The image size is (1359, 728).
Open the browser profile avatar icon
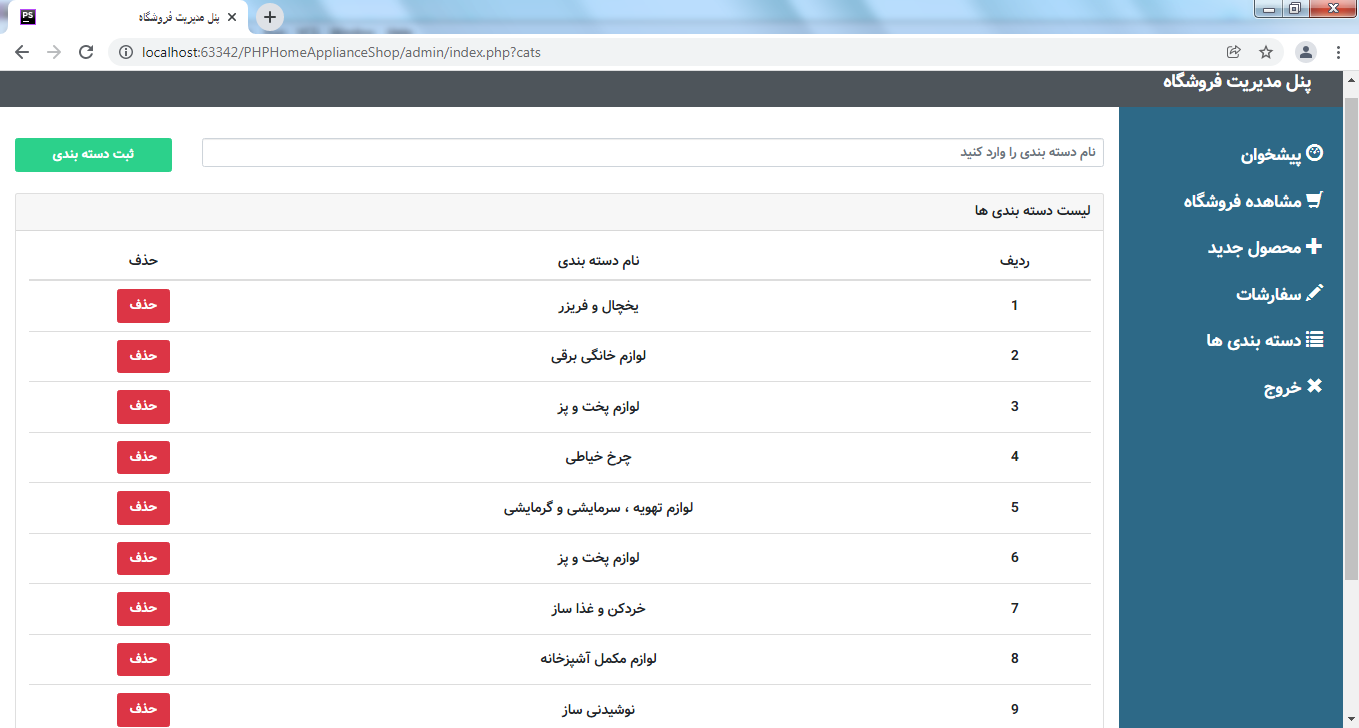(x=1305, y=52)
